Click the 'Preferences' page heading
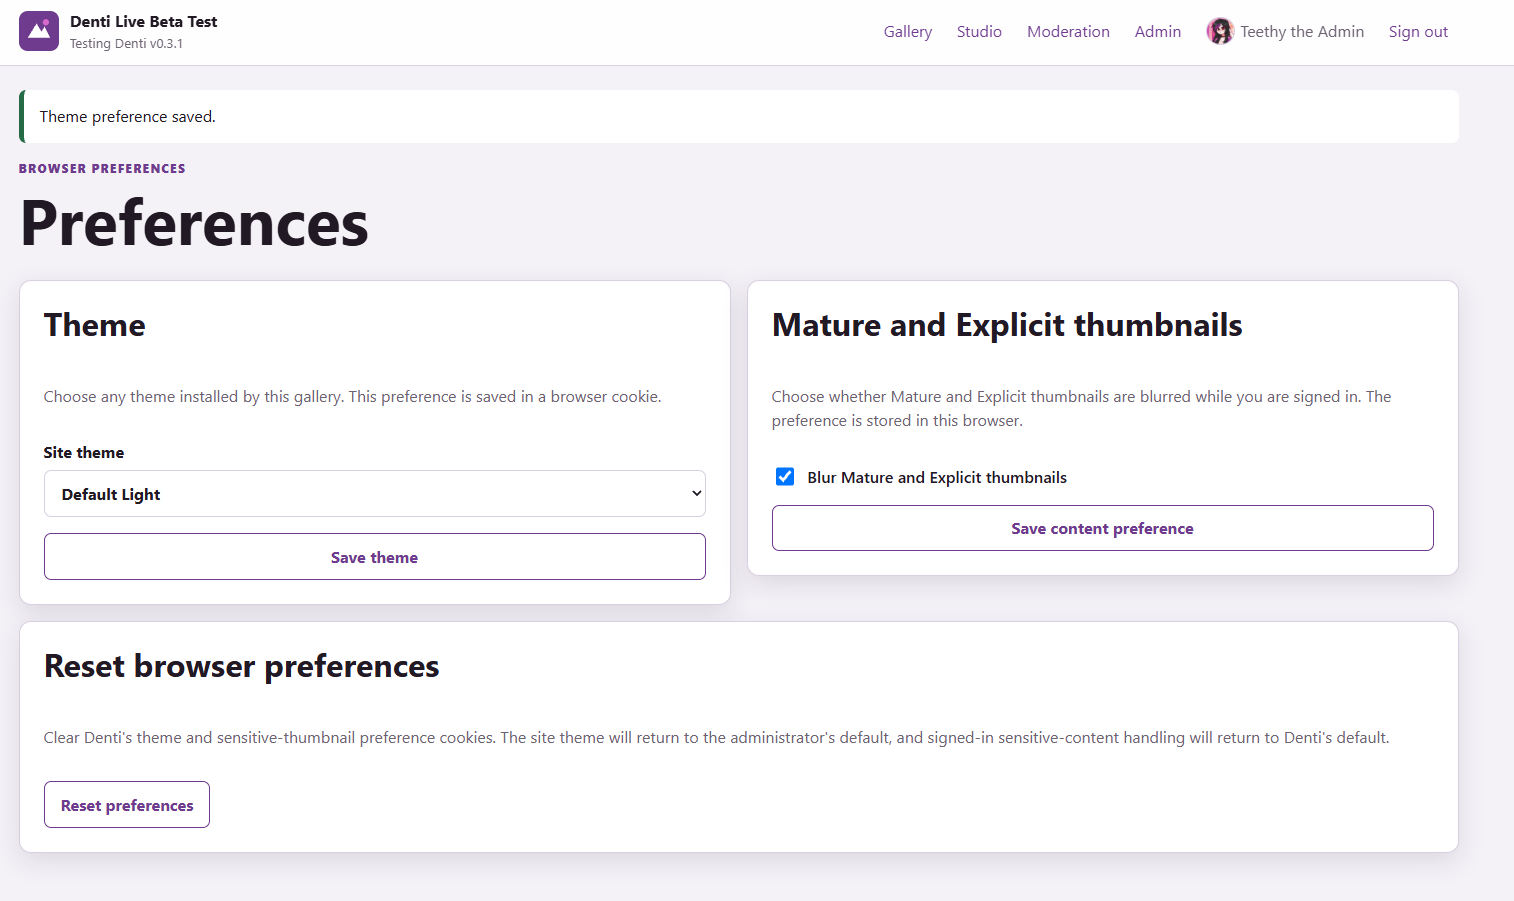 (195, 223)
